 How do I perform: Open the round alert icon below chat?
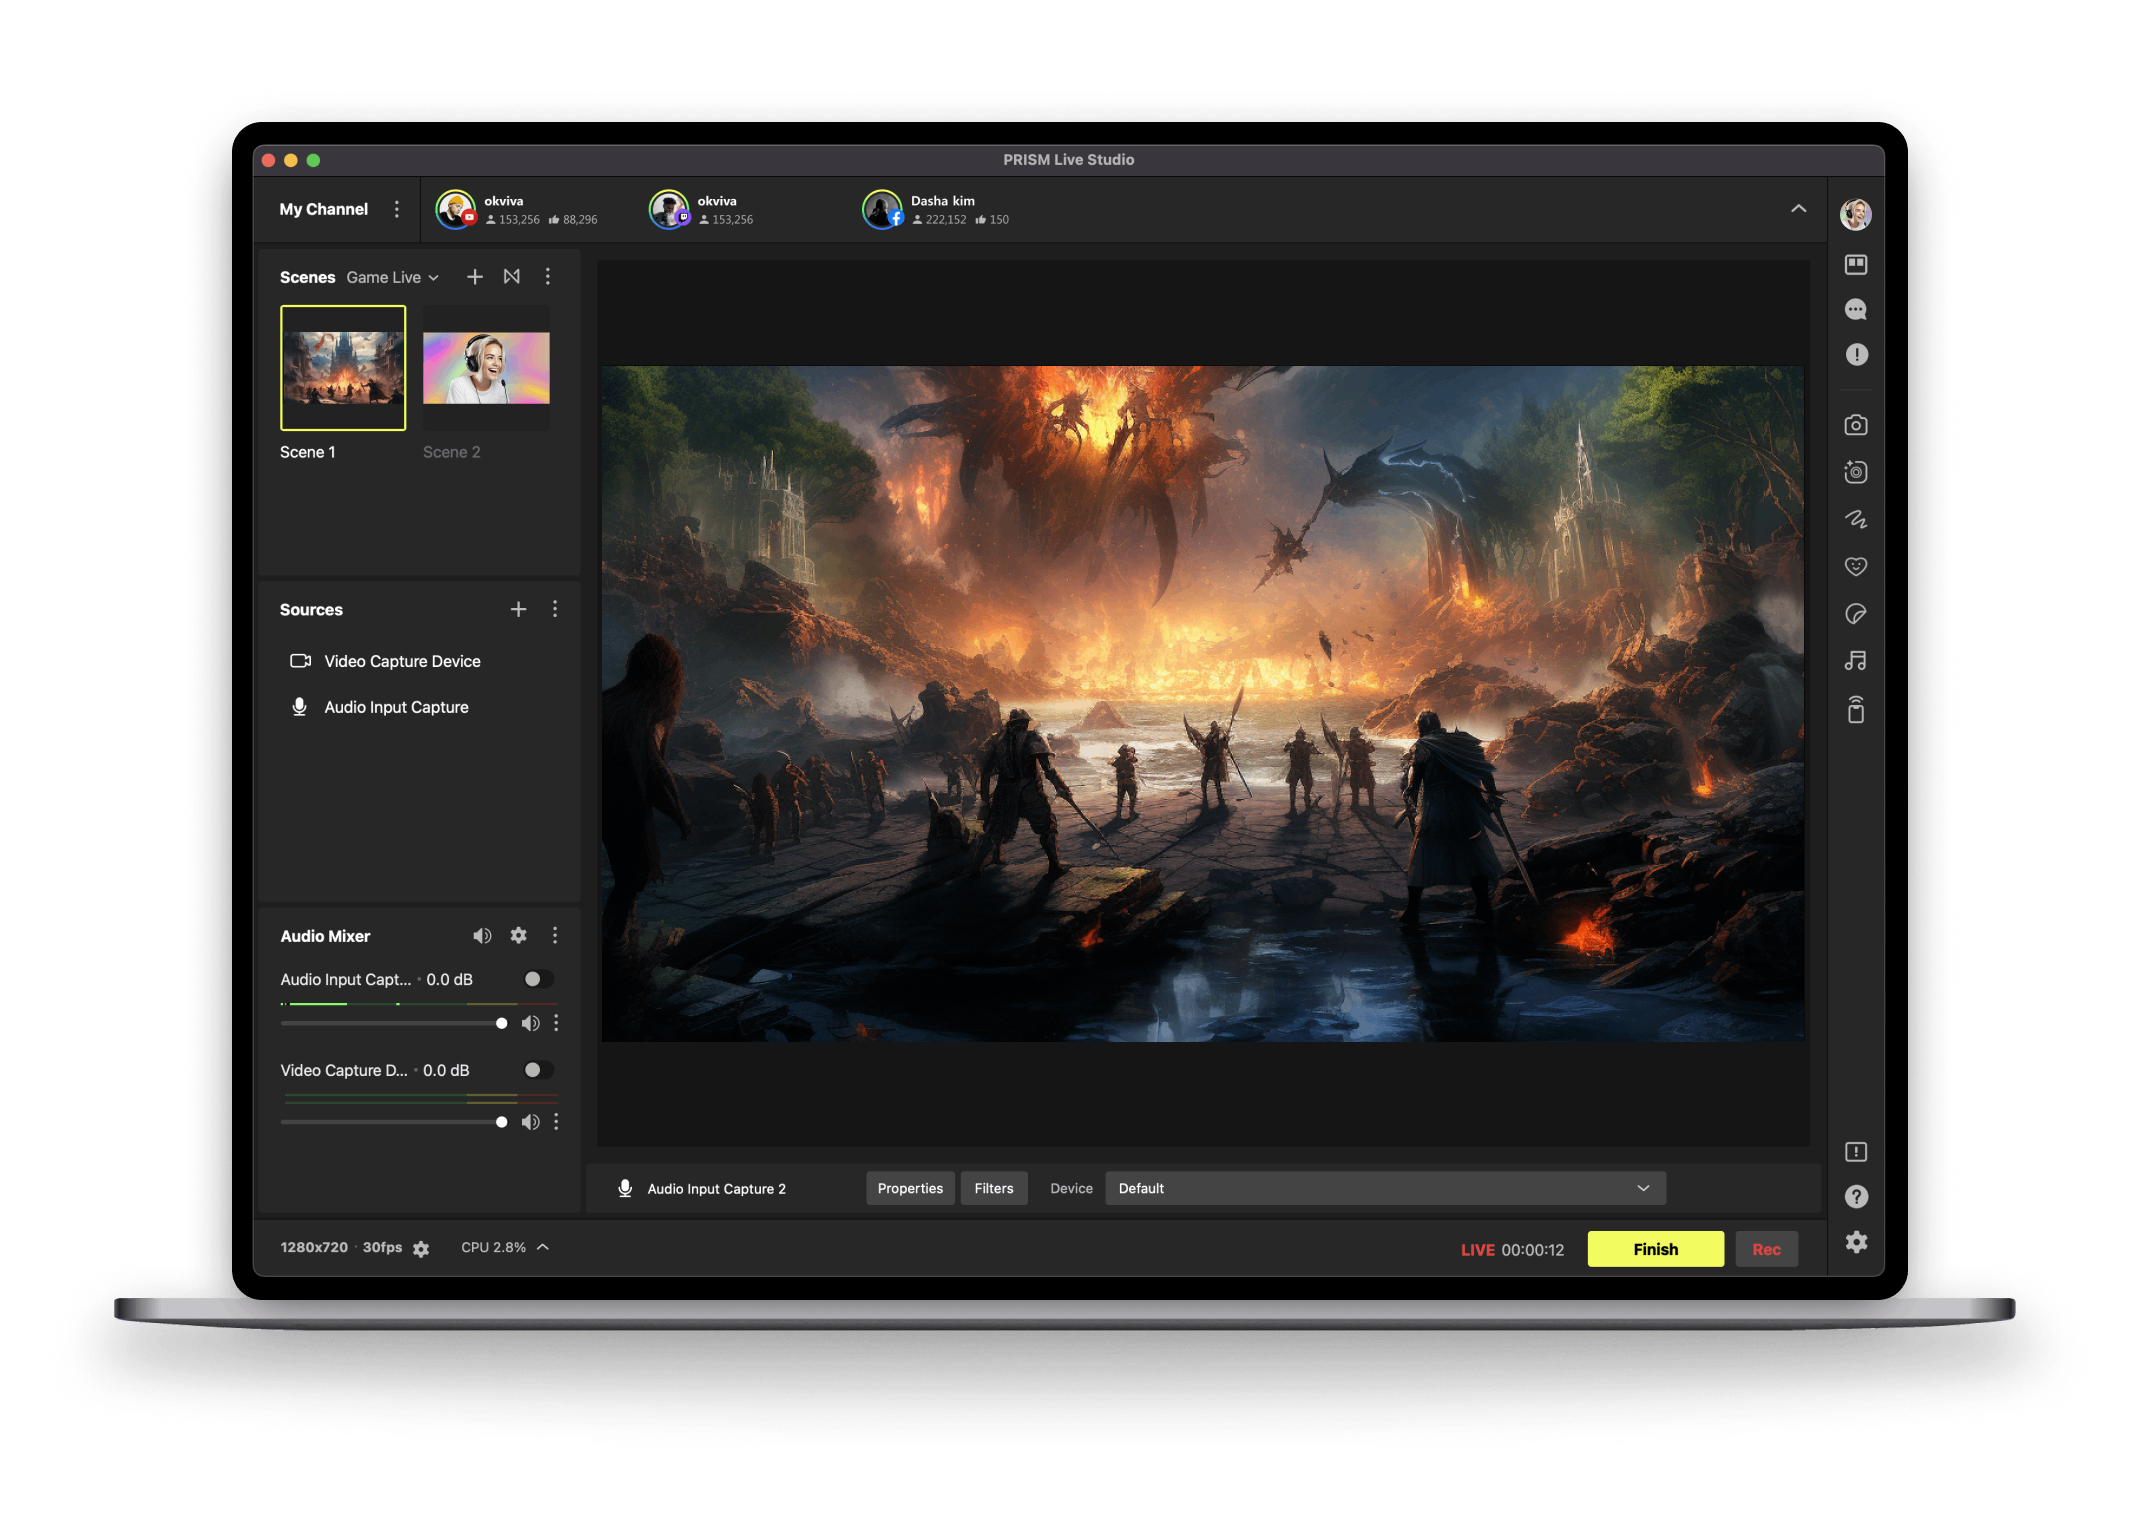tap(1856, 355)
